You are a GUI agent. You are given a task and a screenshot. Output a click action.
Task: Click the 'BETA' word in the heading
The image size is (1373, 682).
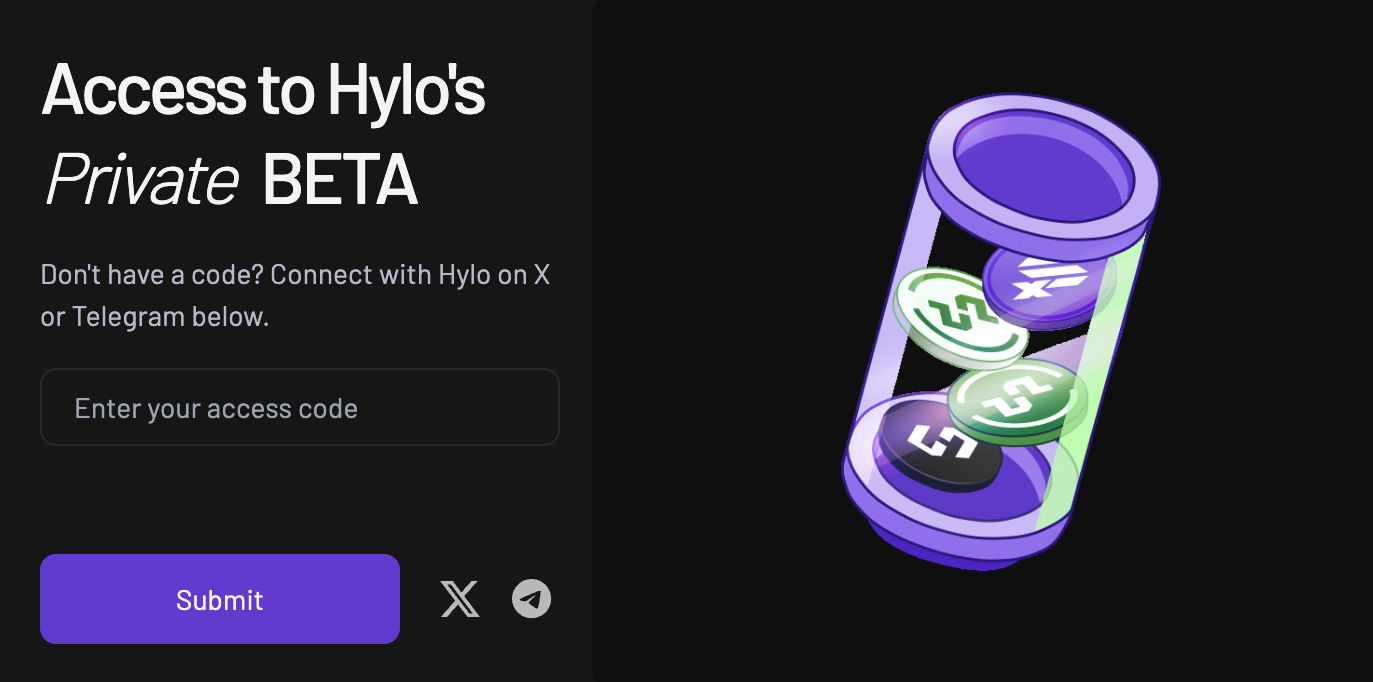coord(339,180)
